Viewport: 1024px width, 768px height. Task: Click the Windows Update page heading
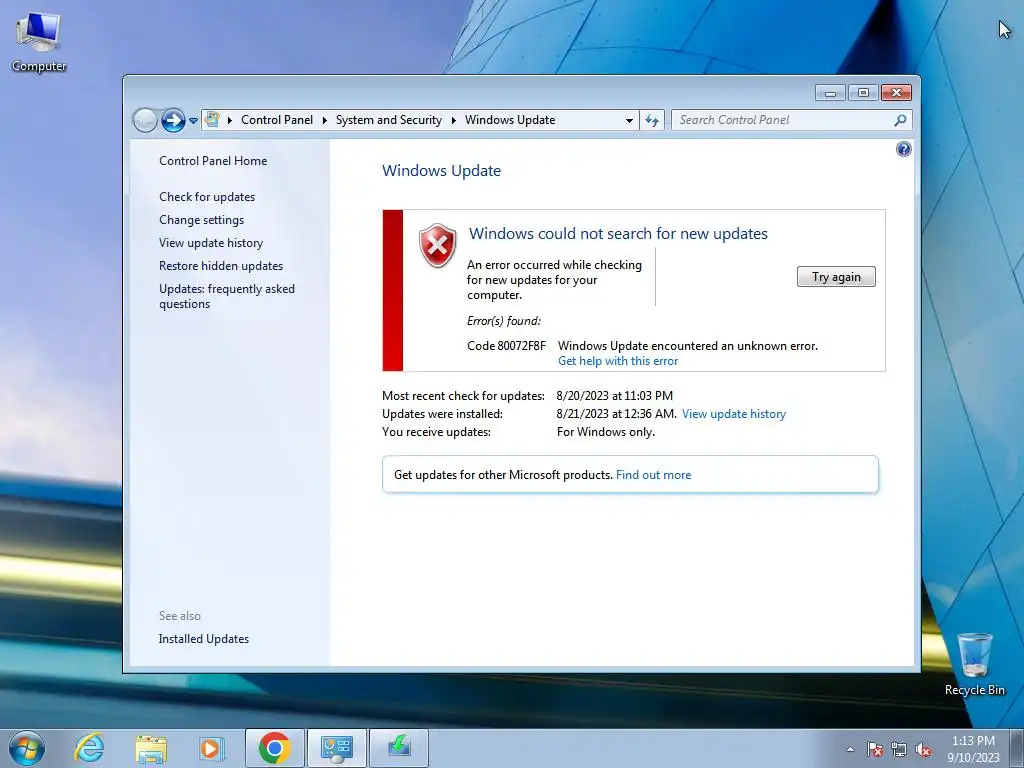coord(441,170)
